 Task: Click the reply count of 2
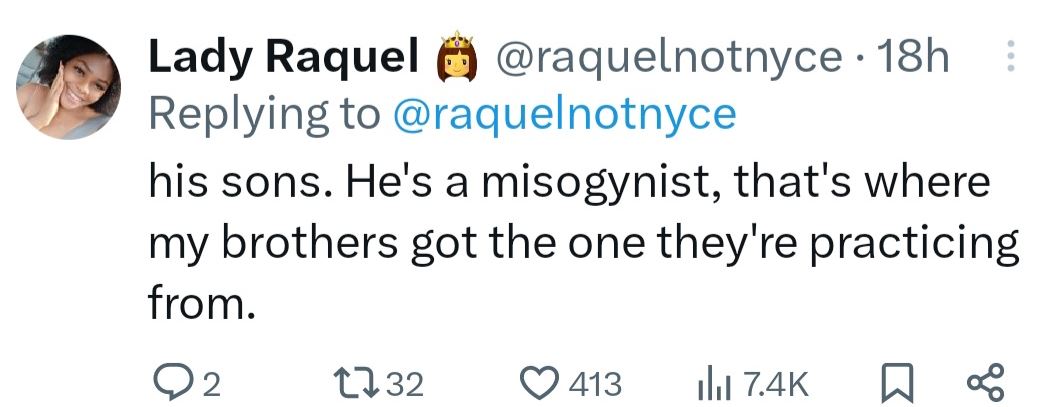[x=211, y=383]
